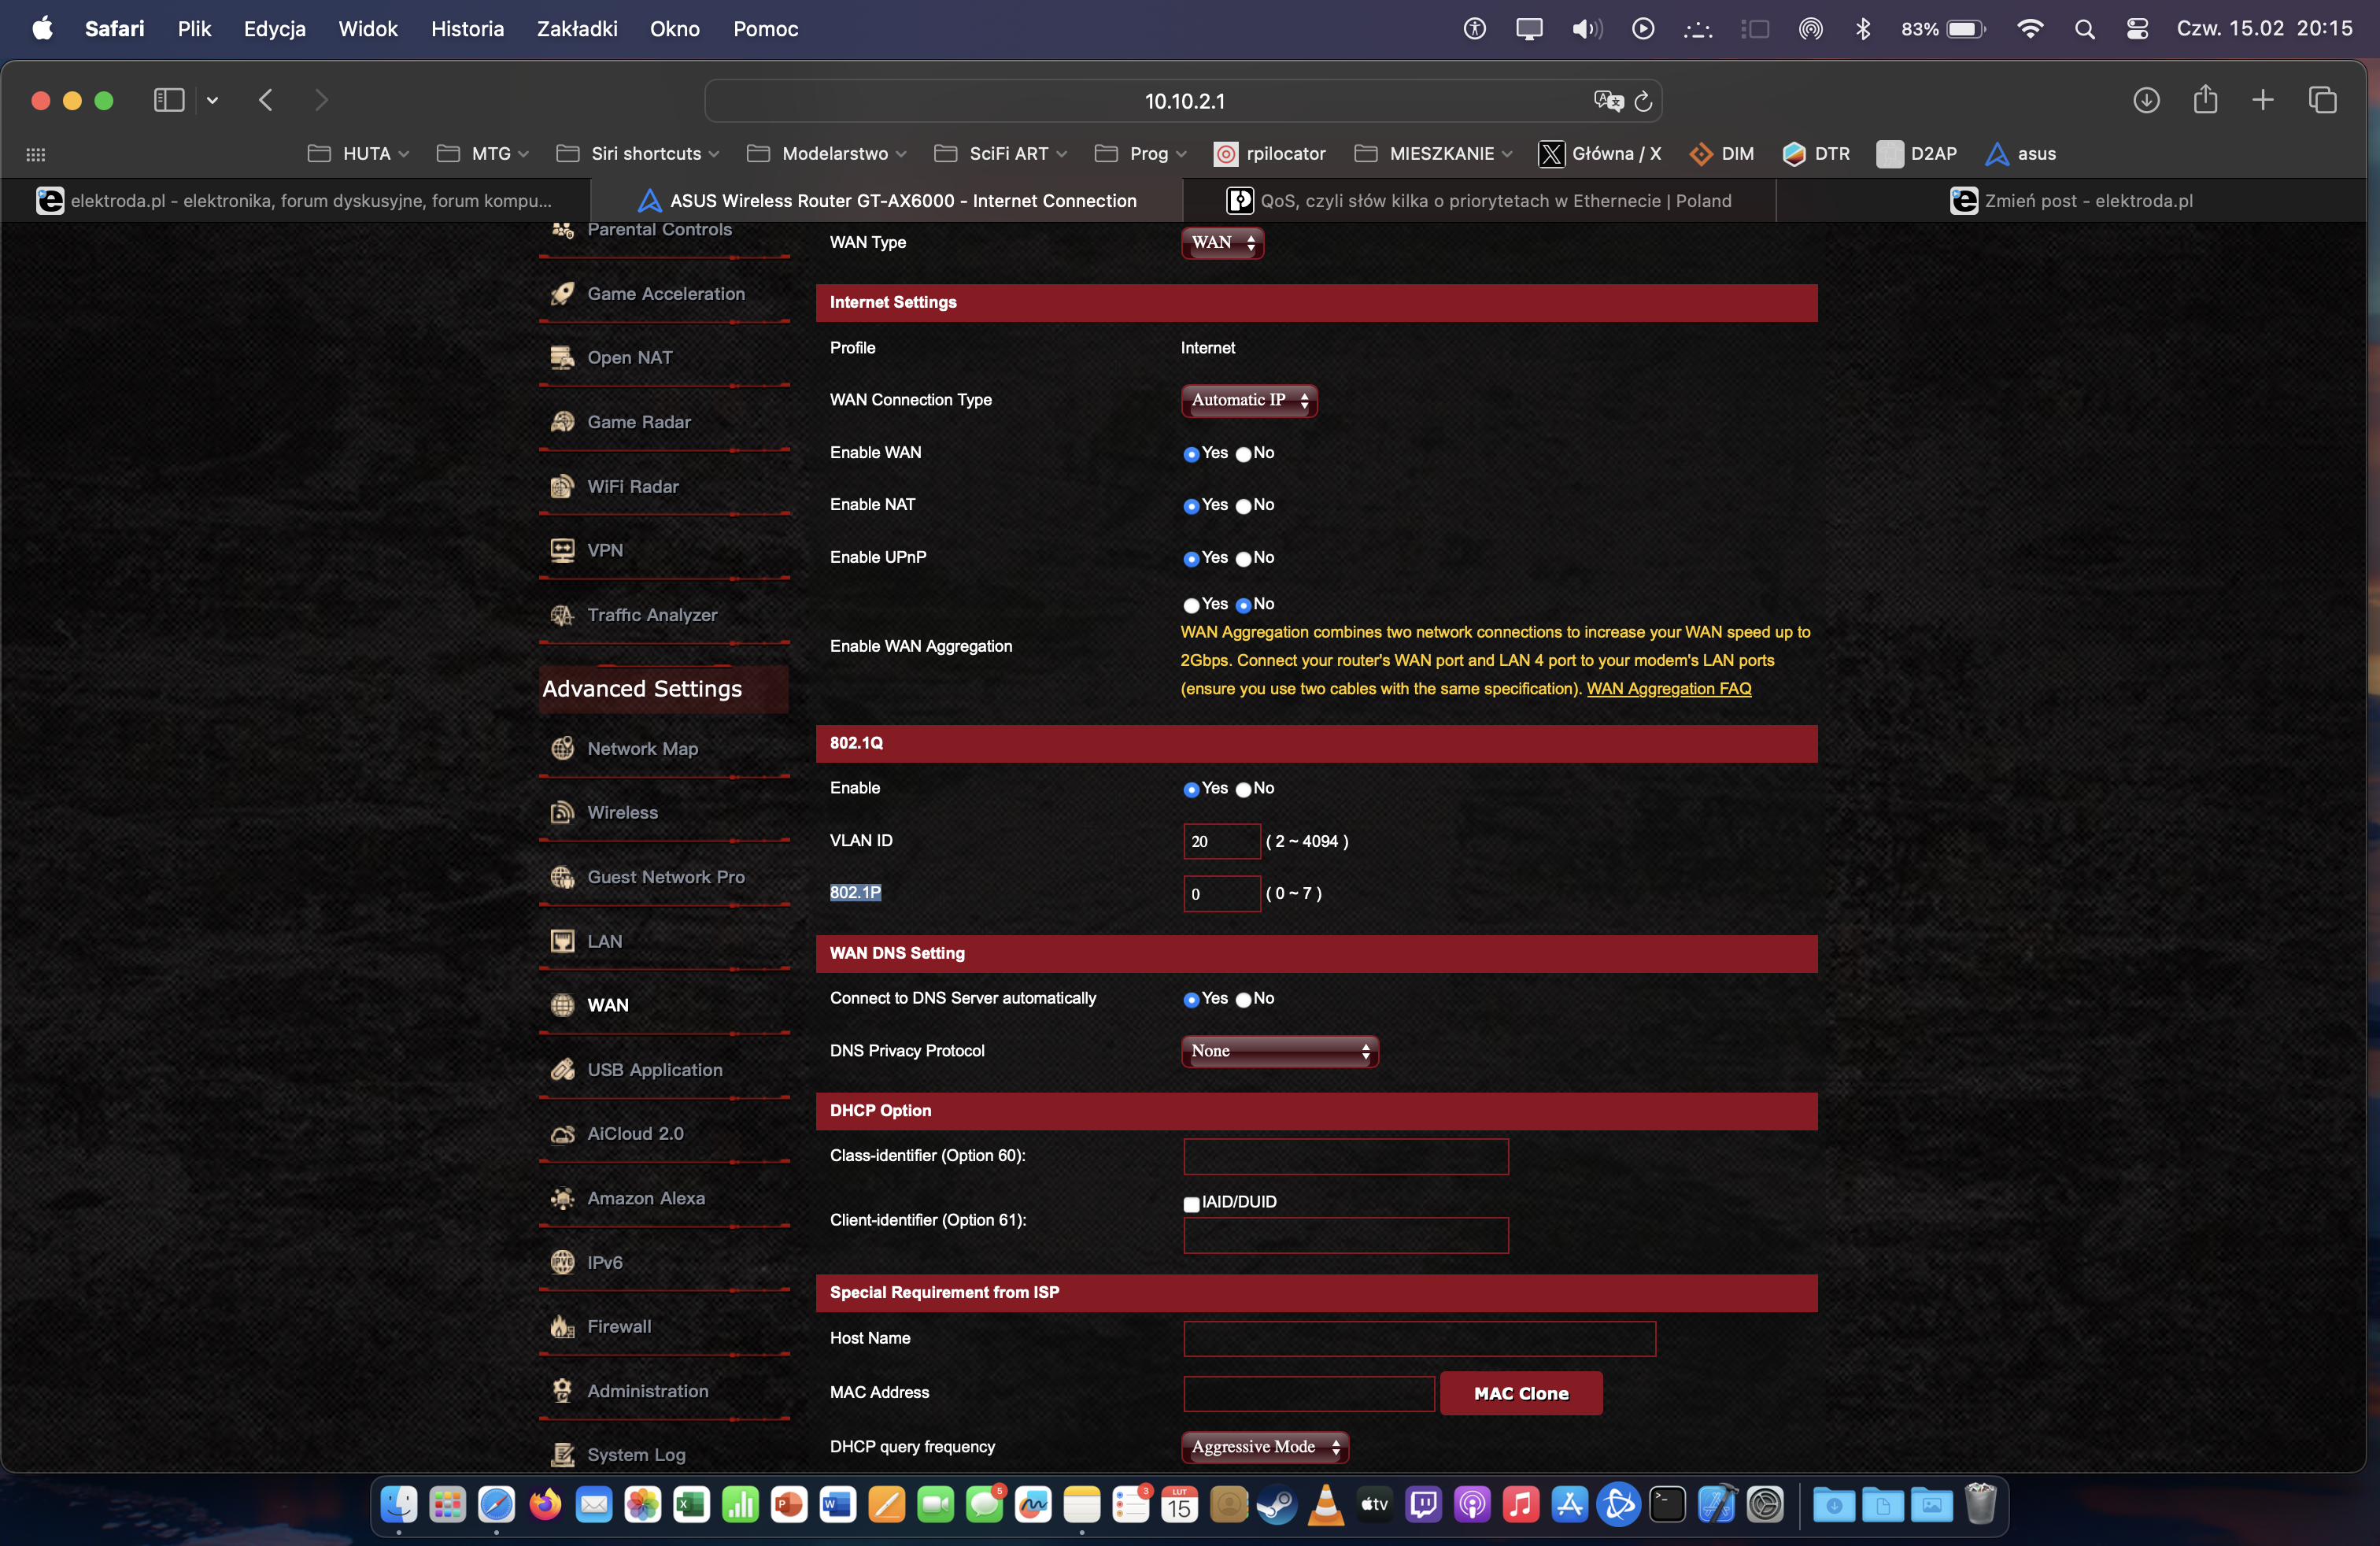Click the Traffic Analyzer sidebar icon
This screenshot has height=1546, width=2380.
pos(562,615)
